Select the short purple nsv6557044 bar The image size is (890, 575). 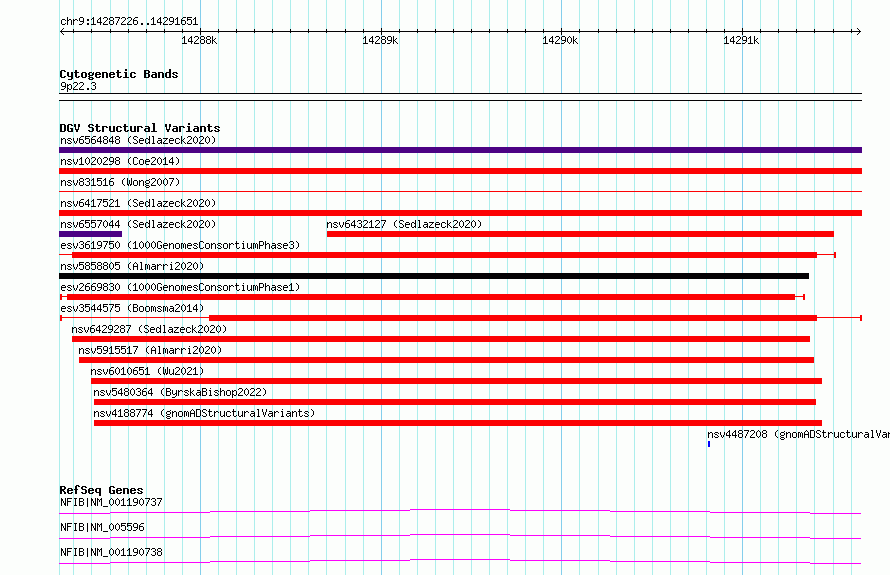tap(90, 234)
